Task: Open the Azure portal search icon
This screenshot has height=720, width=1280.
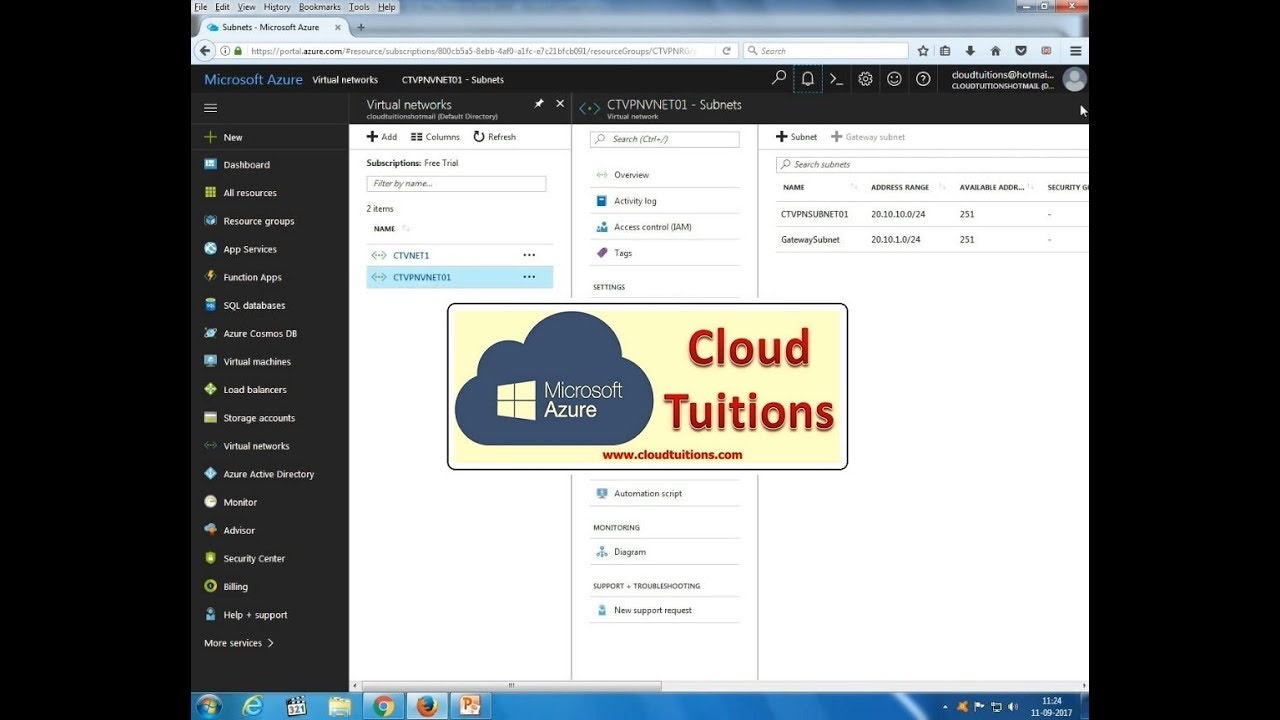Action: coord(779,78)
